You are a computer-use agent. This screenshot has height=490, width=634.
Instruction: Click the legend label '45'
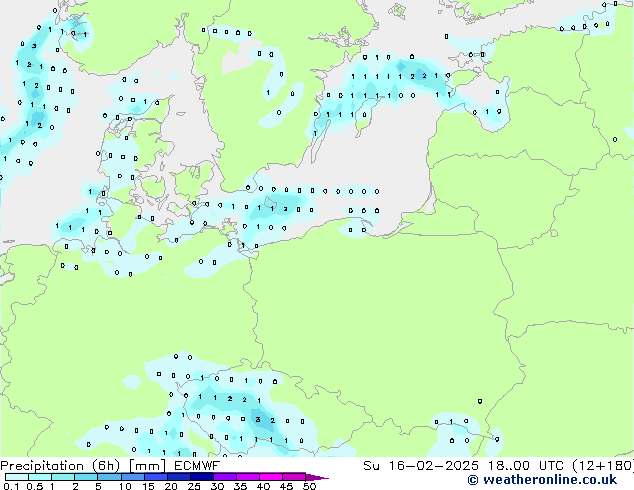(286, 486)
